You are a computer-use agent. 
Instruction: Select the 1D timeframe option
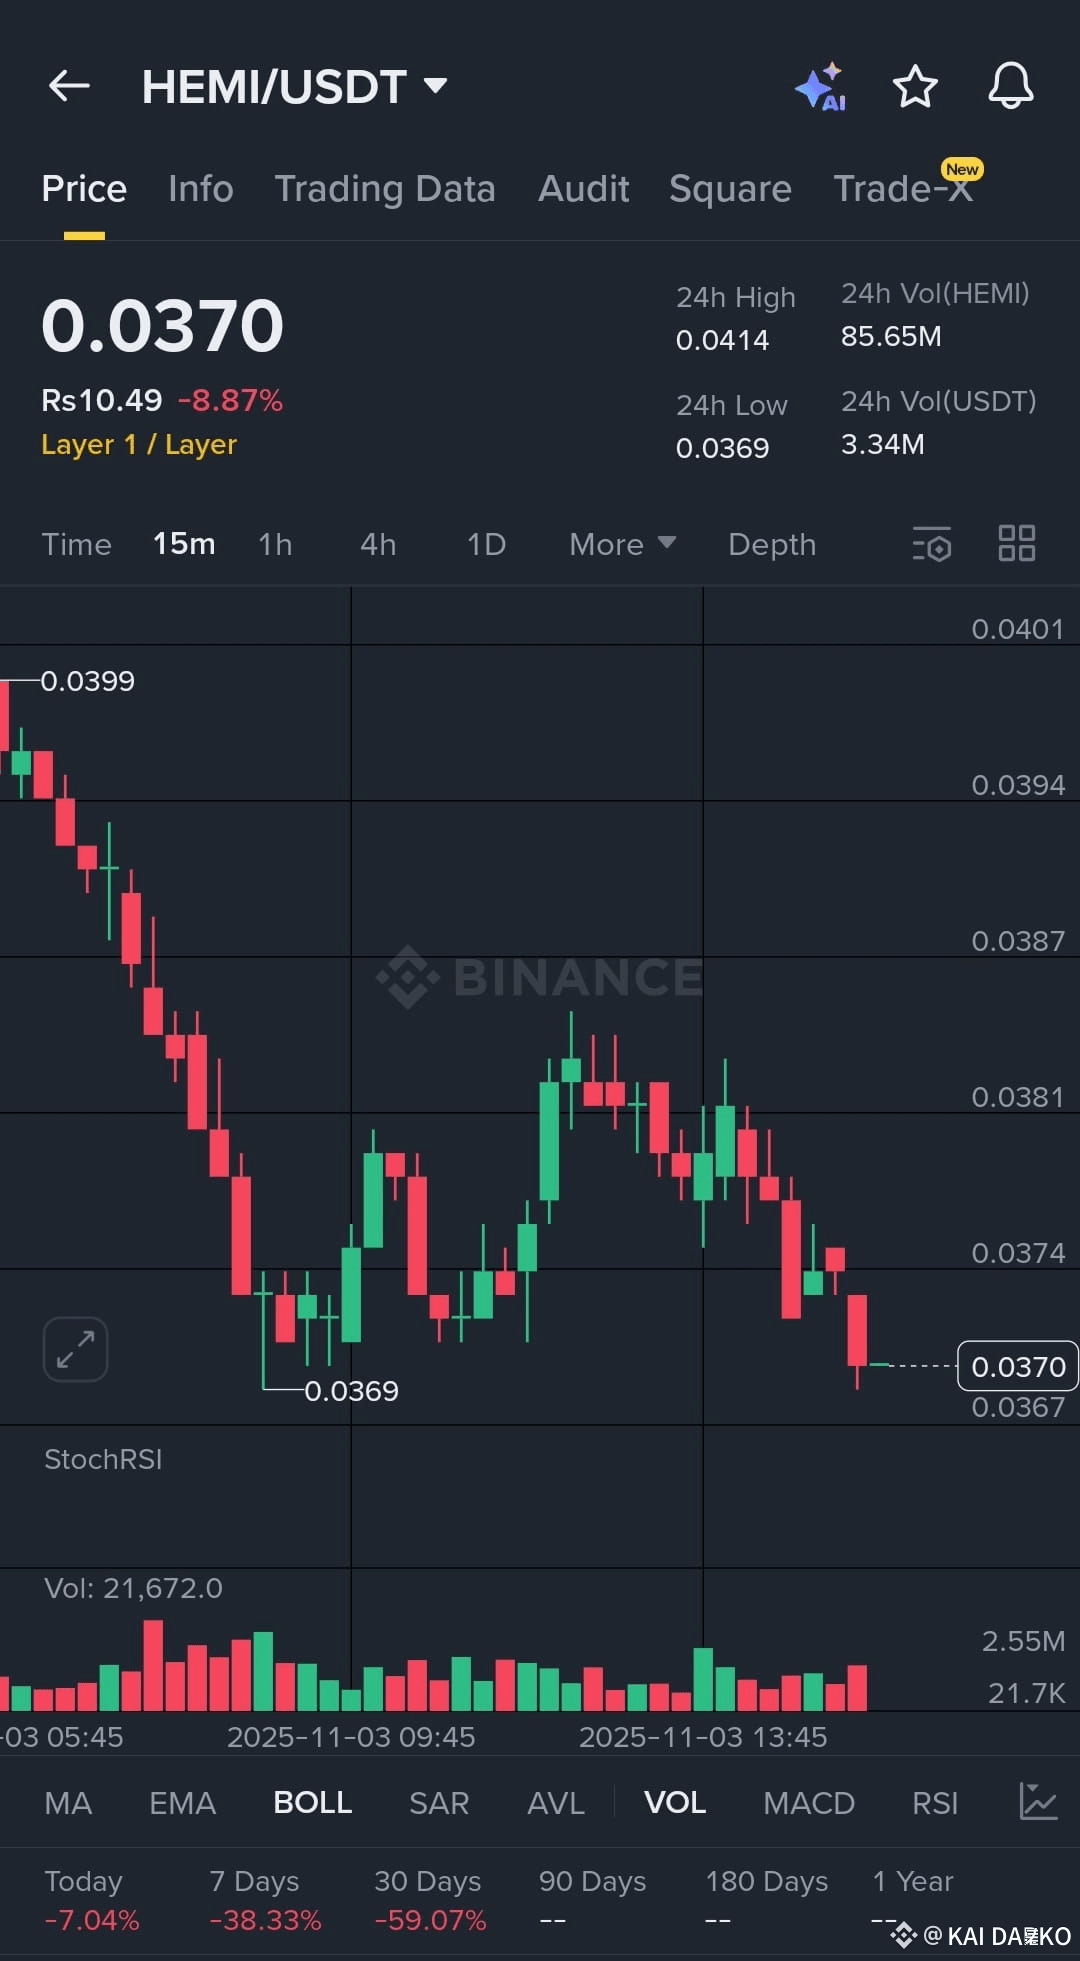click(486, 544)
